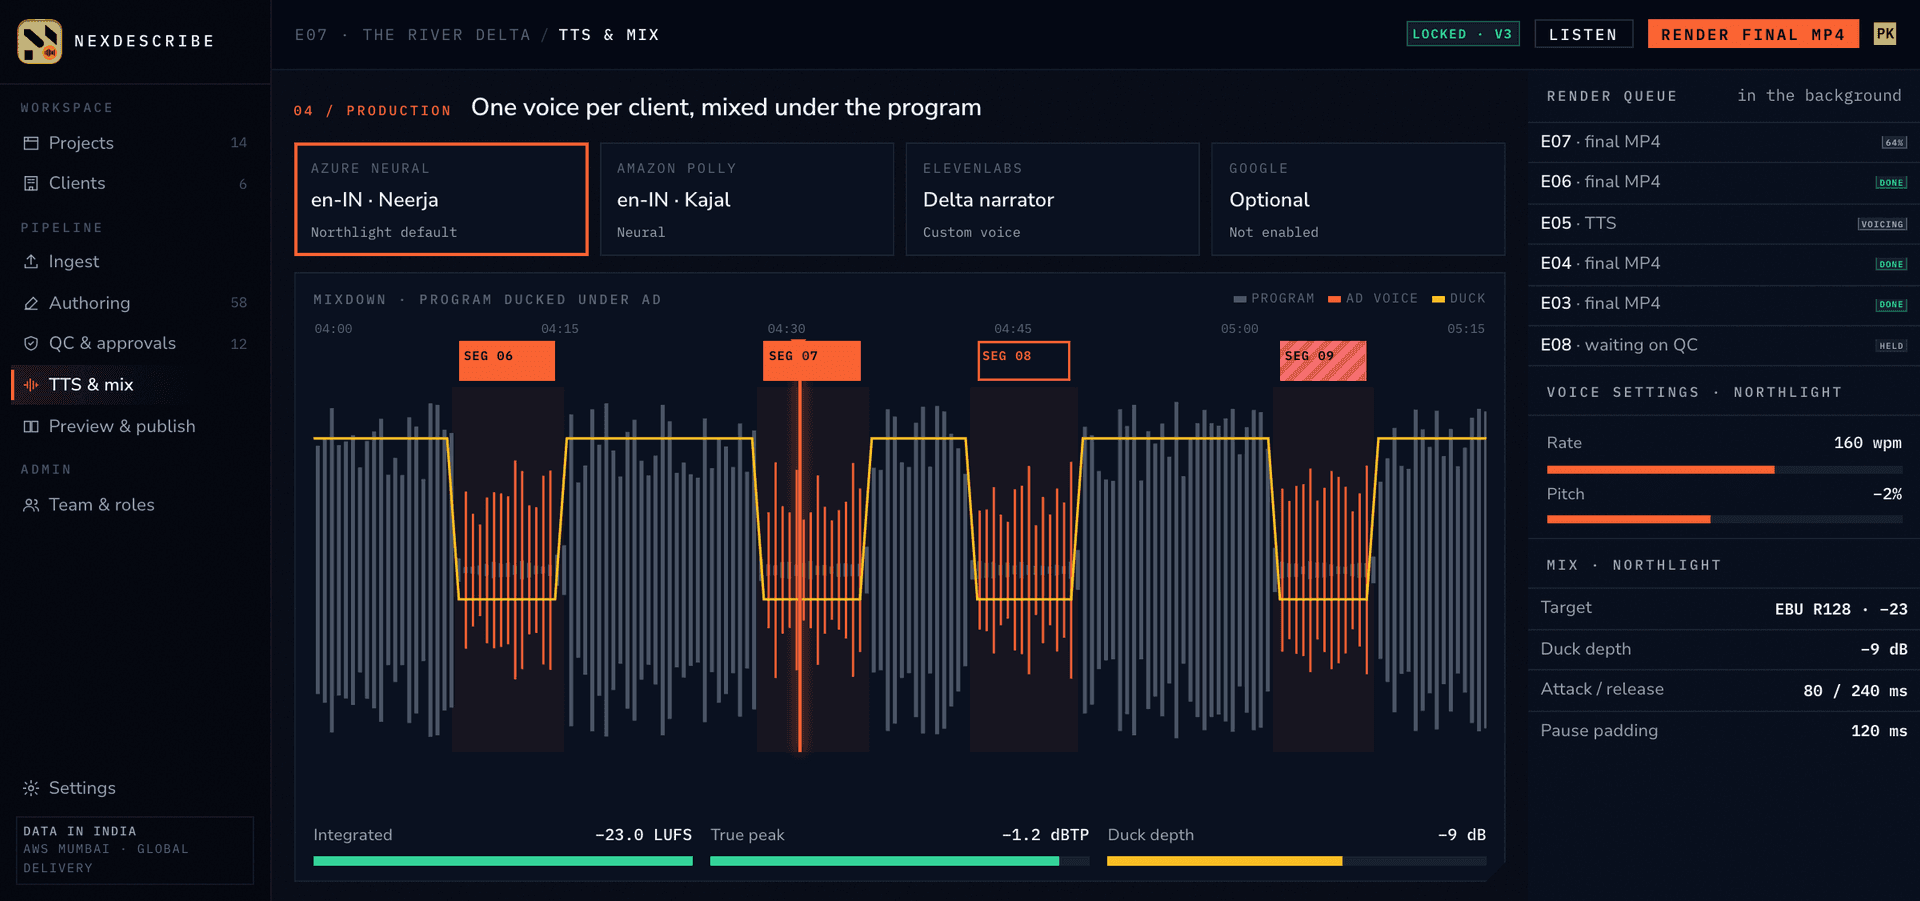Click the NexDescribe logo icon

pyautogui.click(x=40, y=41)
